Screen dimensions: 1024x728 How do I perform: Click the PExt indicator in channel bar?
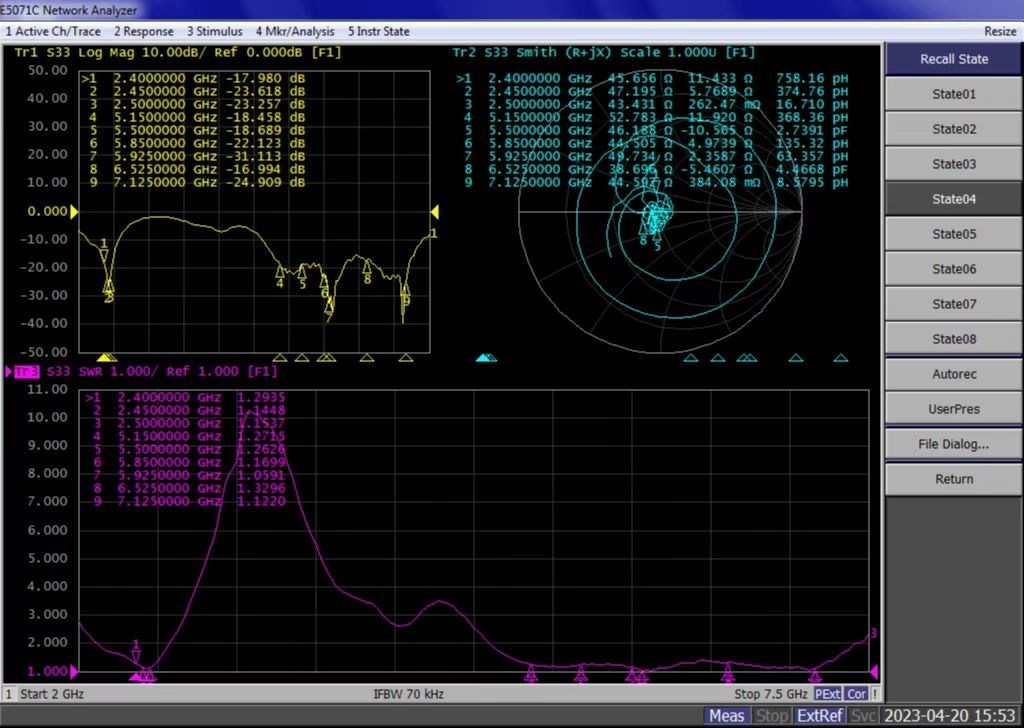click(827, 694)
